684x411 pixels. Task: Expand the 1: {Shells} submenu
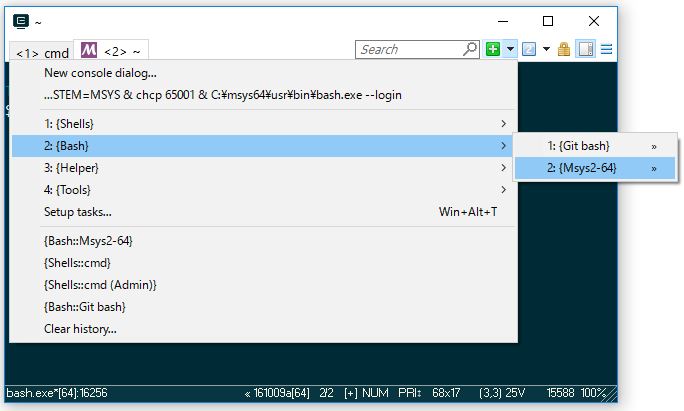pyautogui.click(x=263, y=124)
